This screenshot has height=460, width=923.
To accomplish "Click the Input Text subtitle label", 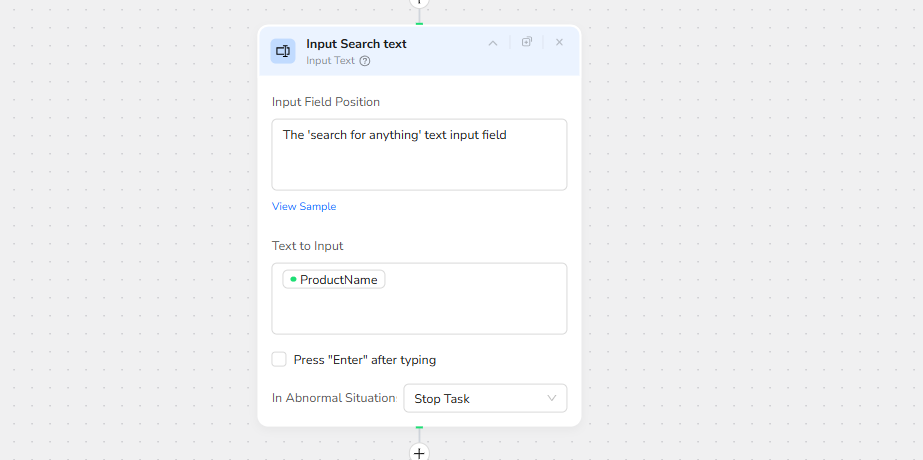I will point(330,61).
